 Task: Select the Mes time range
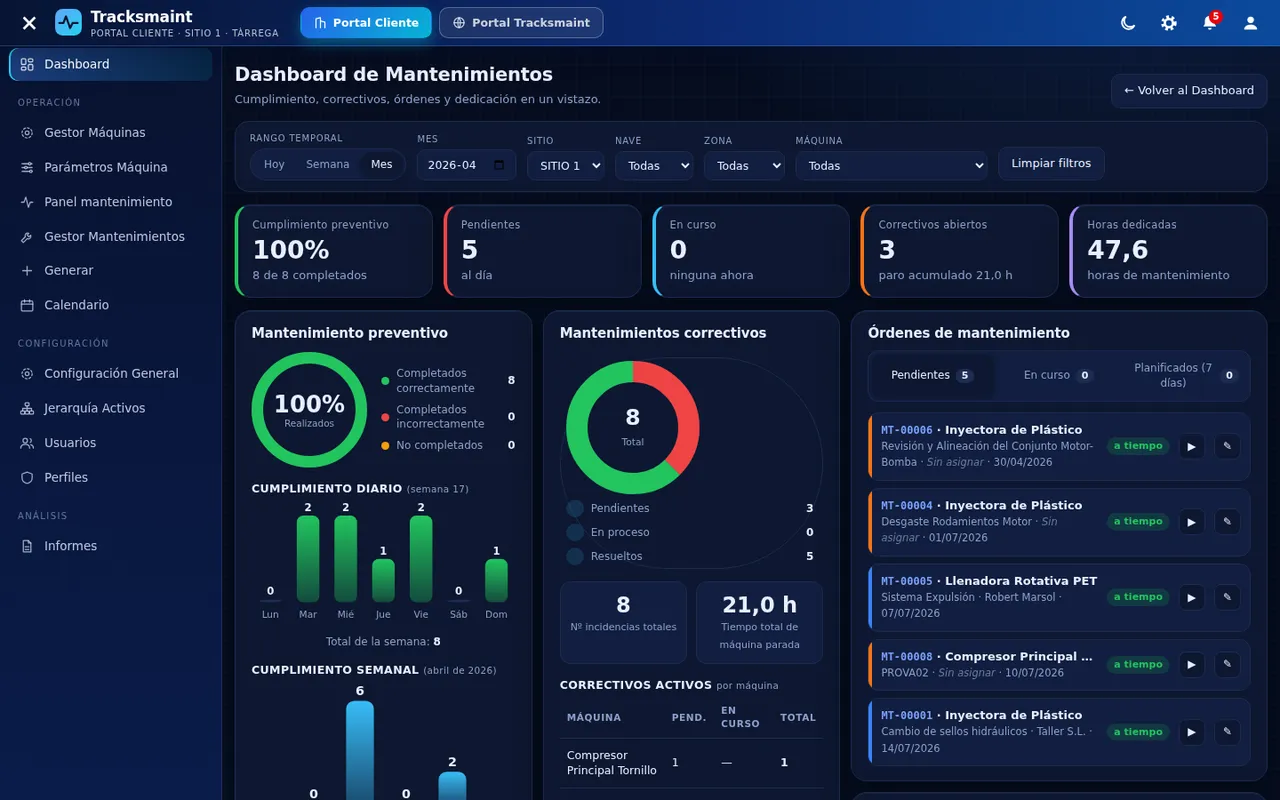pyautogui.click(x=381, y=164)
